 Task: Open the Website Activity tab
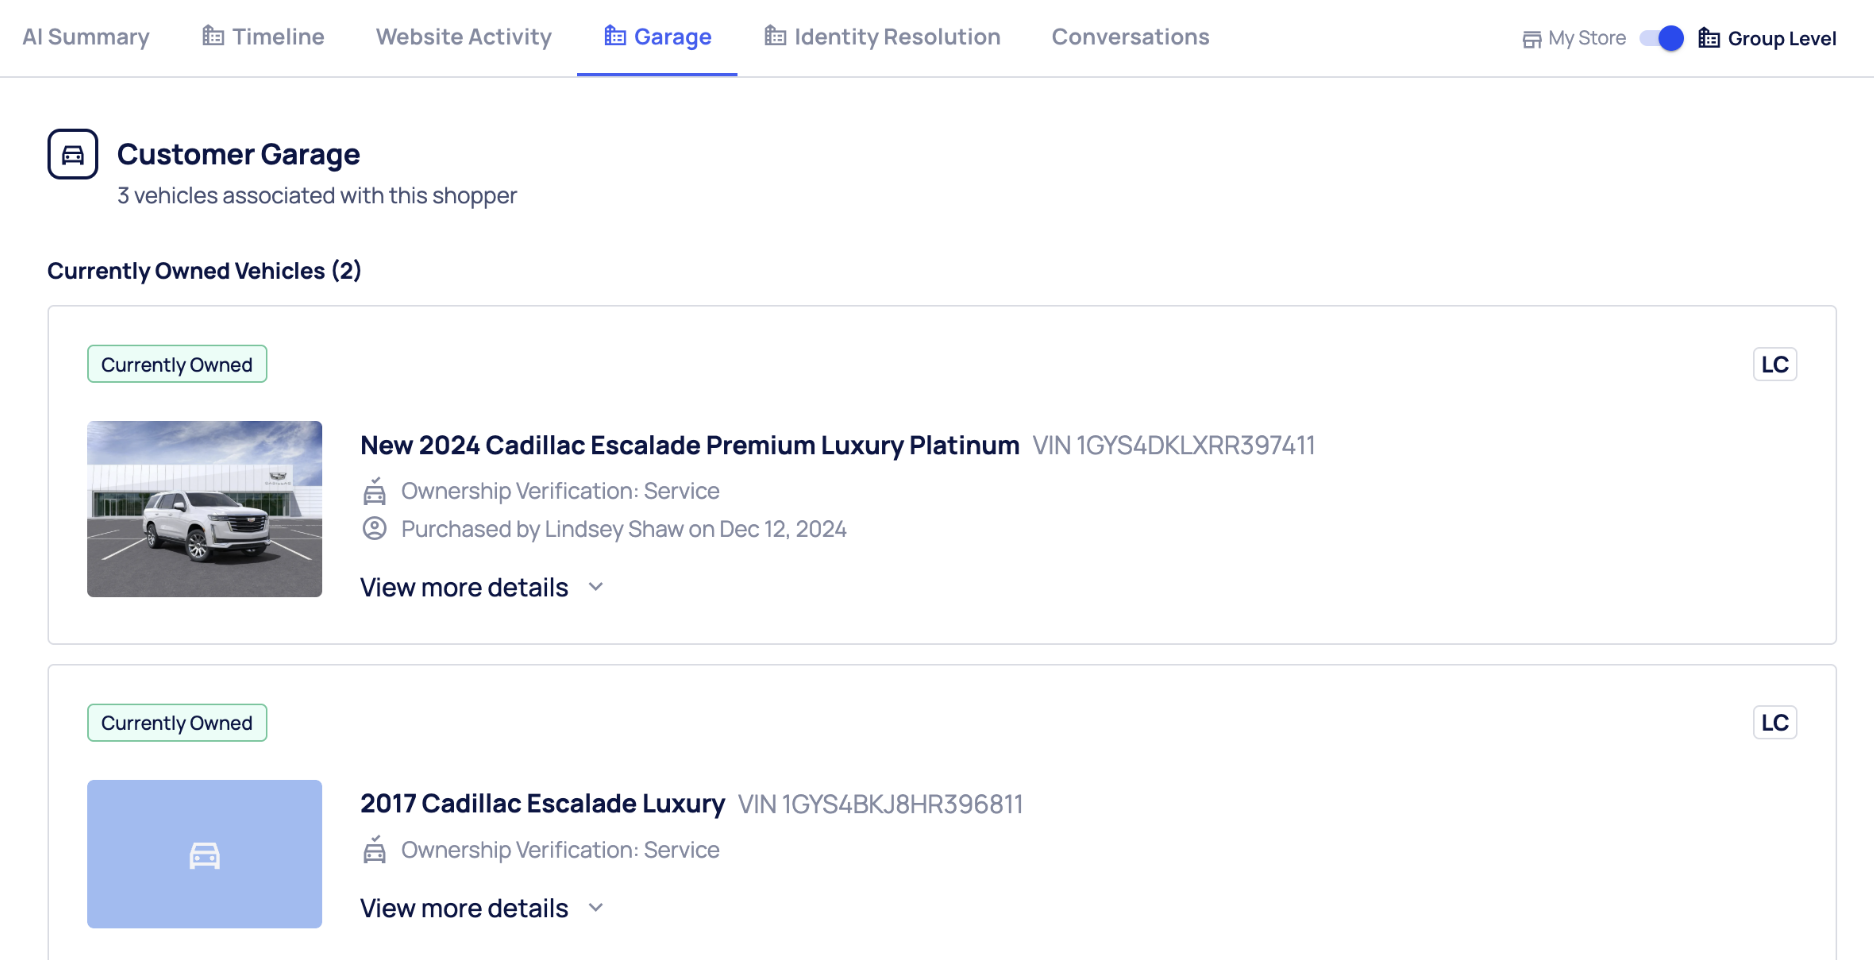point(464,37)
